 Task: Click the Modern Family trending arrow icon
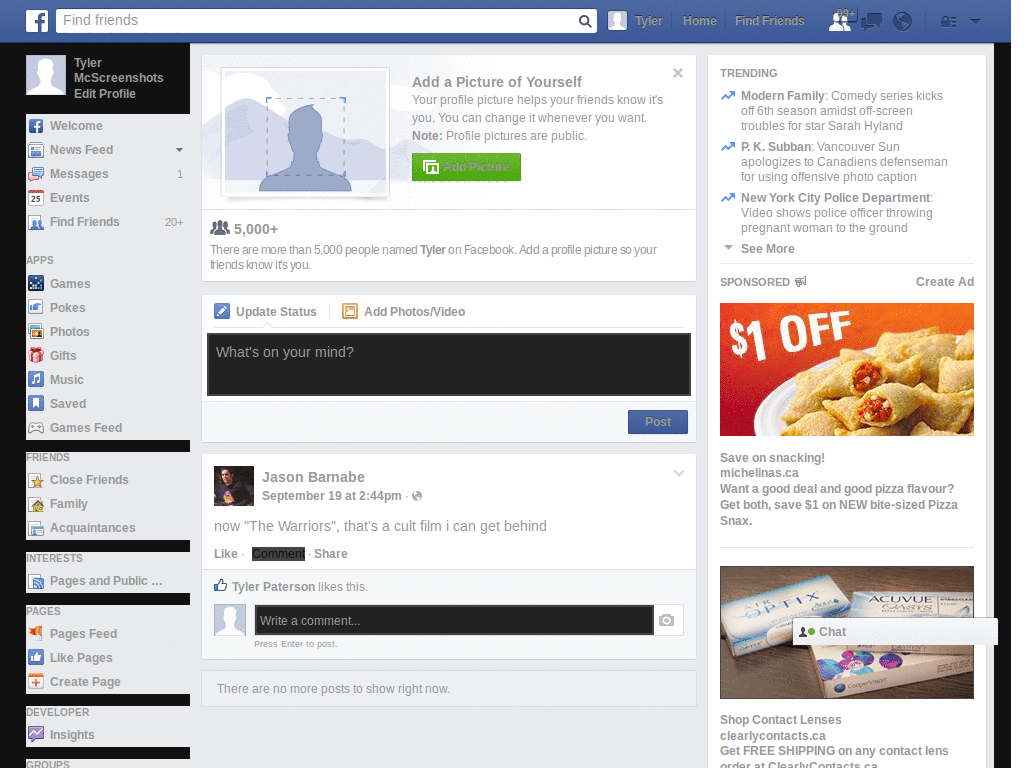[x=728, y=96]
